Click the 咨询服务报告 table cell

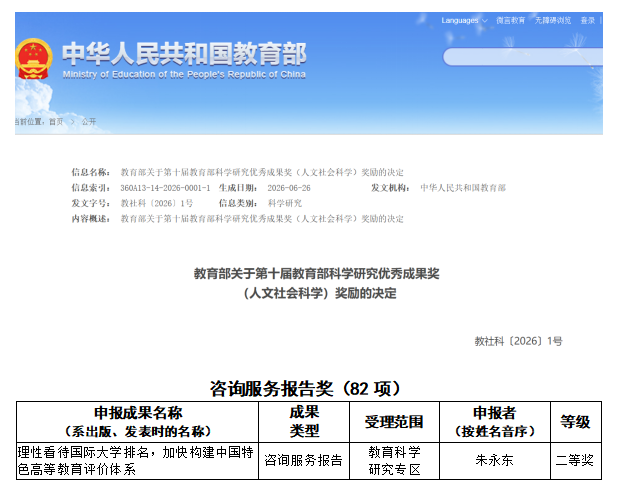pos(304,461)
